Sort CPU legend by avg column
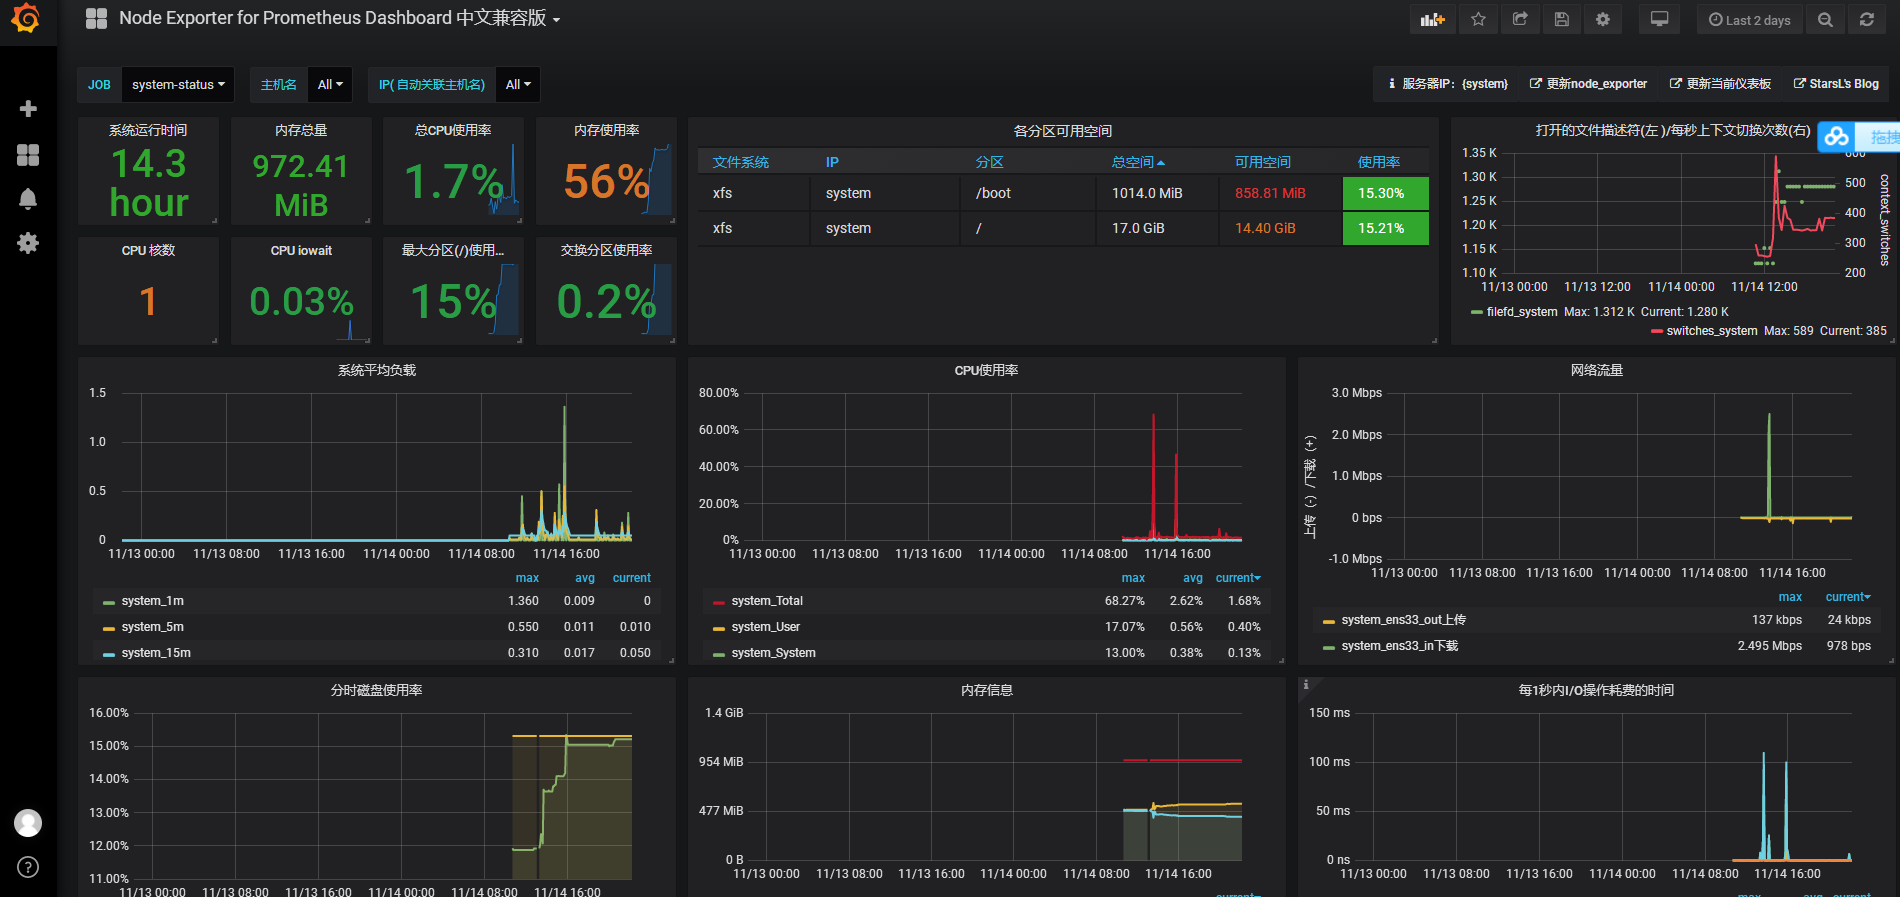 tap(1193, 578)
